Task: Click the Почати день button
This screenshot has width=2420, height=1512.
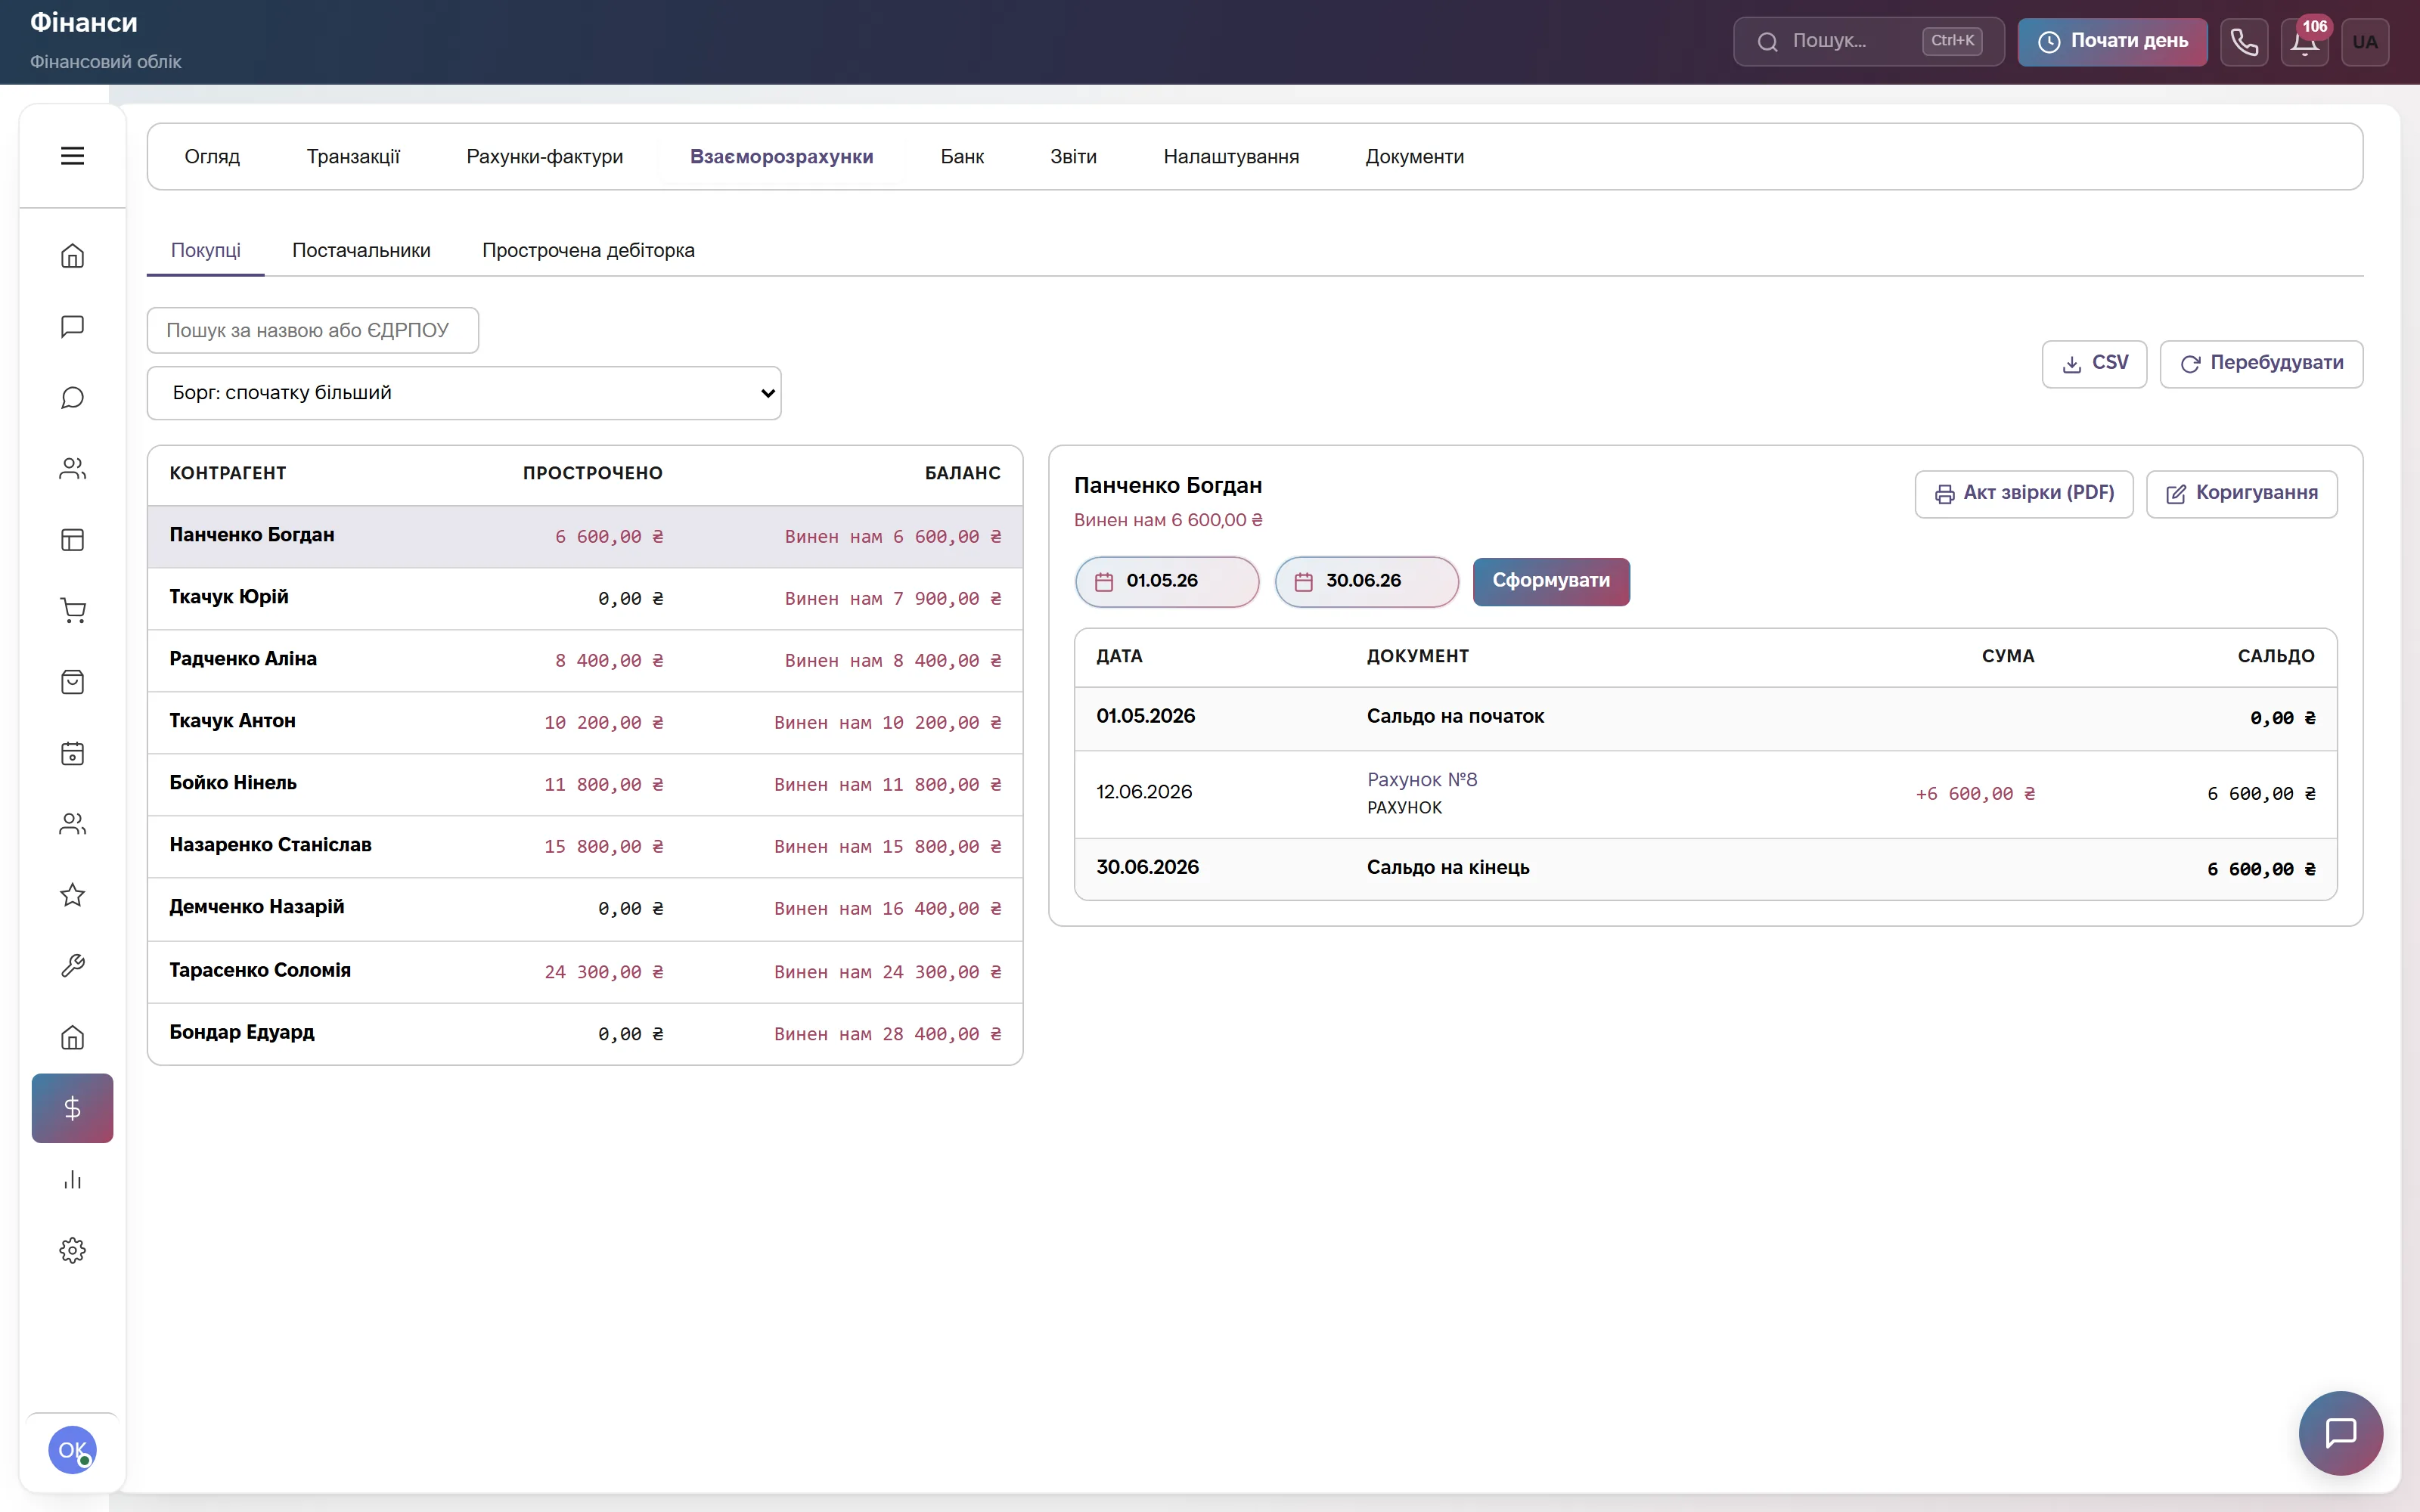Action: tap(2112, 42)
